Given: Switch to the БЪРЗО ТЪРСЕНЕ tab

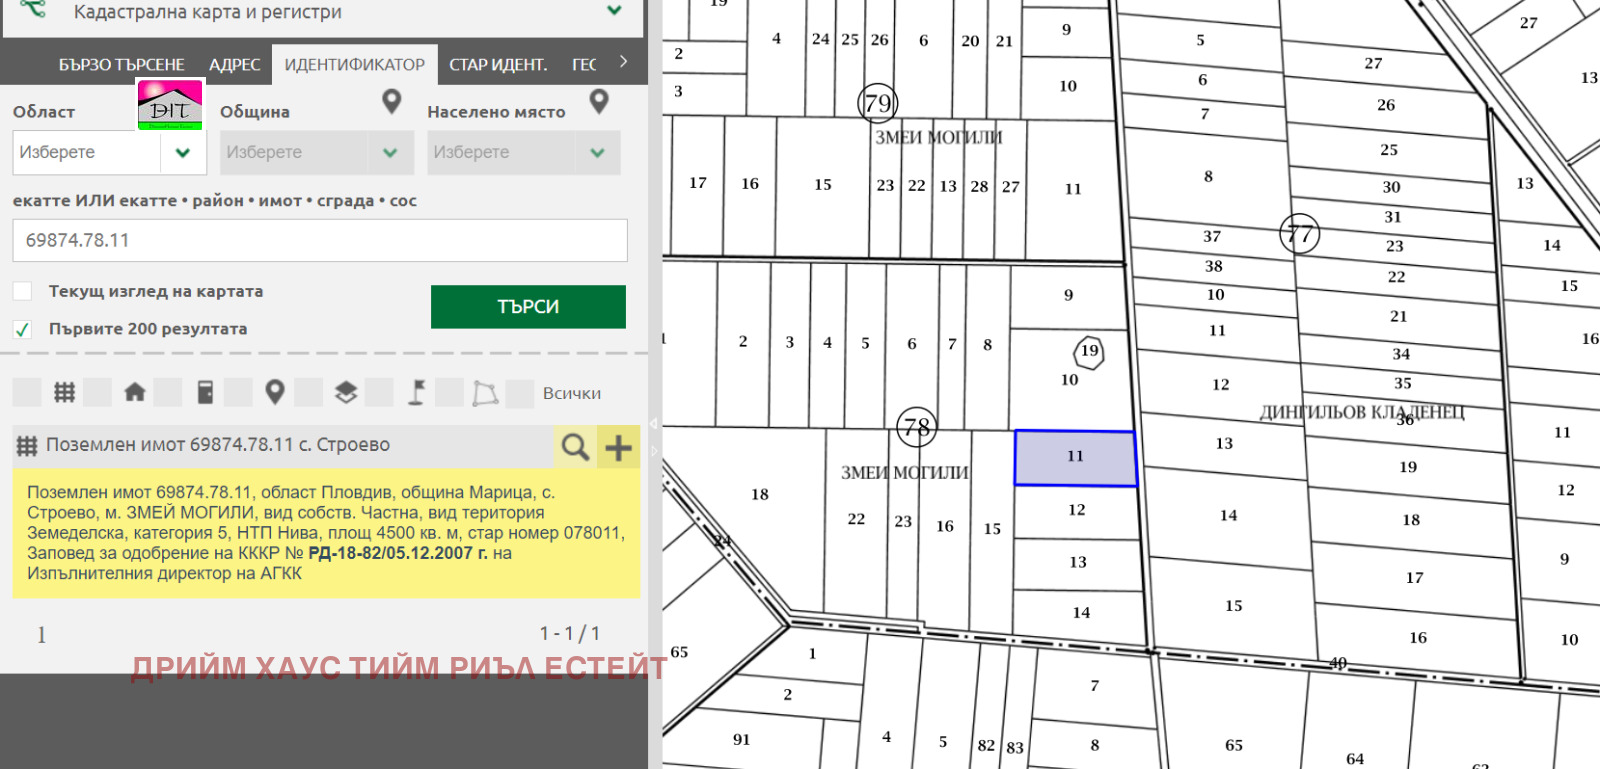Looking at the screenshot, I should 121,65.
